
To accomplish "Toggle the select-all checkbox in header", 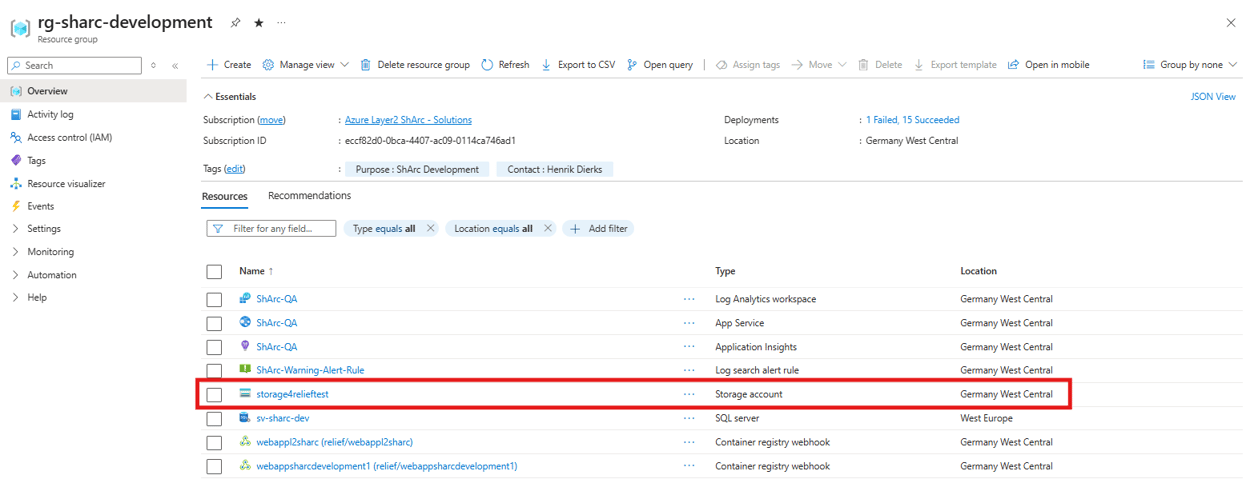I will [214, 271].
